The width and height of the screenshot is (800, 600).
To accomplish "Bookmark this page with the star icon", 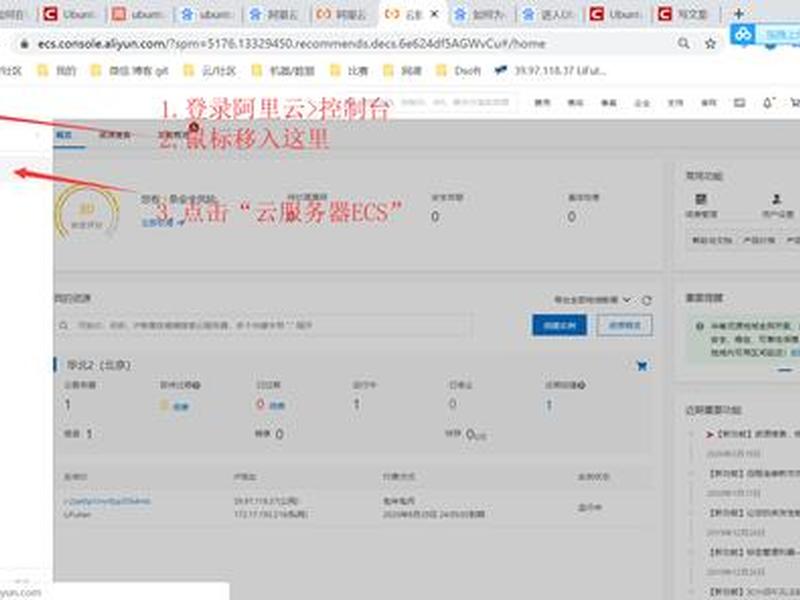I will [x=711, y=44].
